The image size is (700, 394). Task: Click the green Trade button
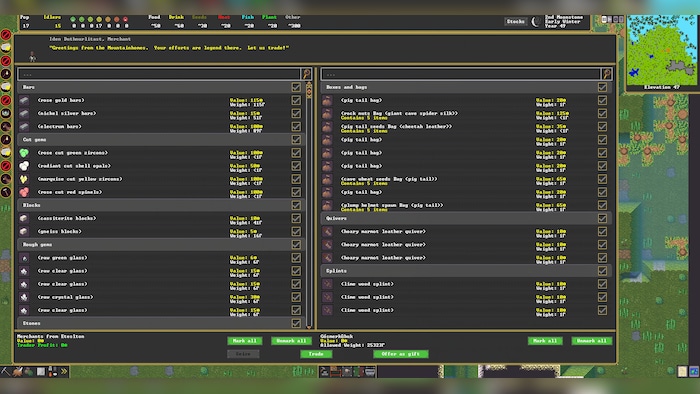click(x=316, y=354)
